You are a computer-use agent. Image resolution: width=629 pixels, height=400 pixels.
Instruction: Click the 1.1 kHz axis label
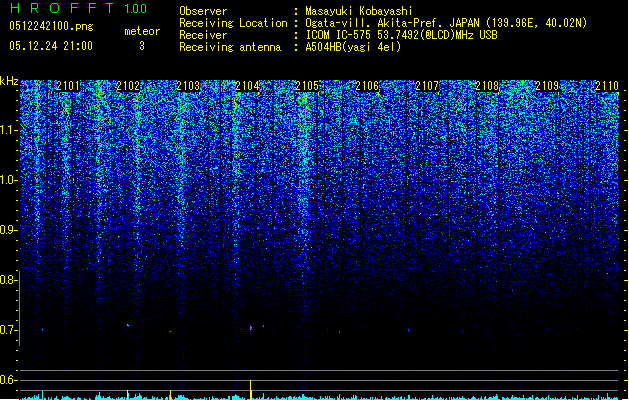pyautogui.click(x=9, y=130)
